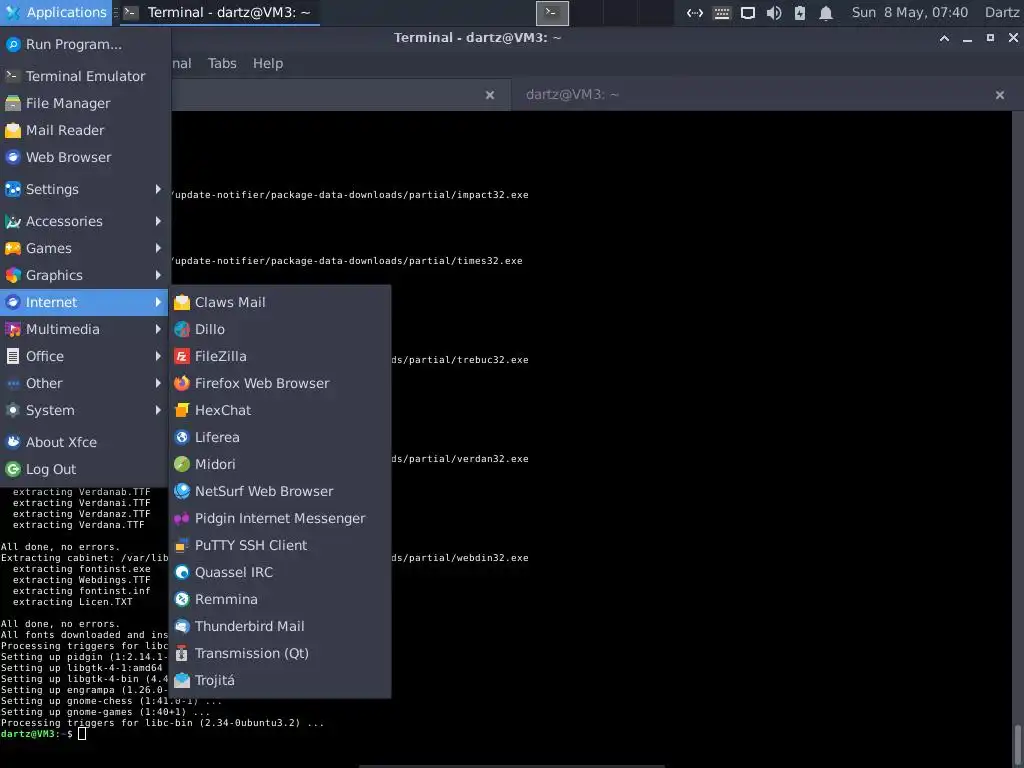The image size is (1024, 768).
Task: Expand the Office submenu
Action: (x=84, y=357)
